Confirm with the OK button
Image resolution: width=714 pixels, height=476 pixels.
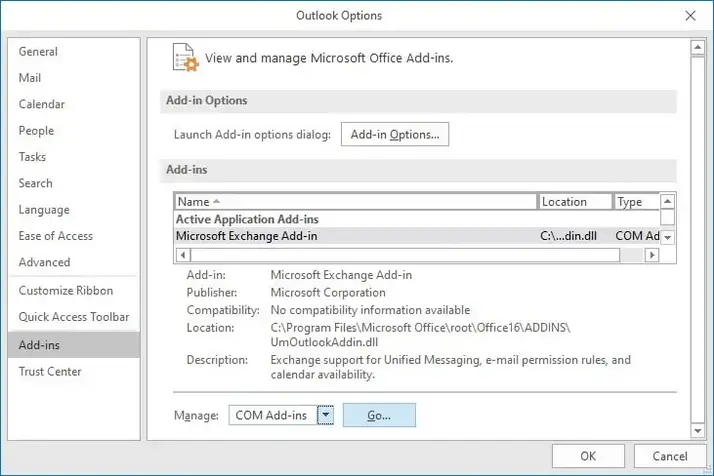click(x=588, y=456)
